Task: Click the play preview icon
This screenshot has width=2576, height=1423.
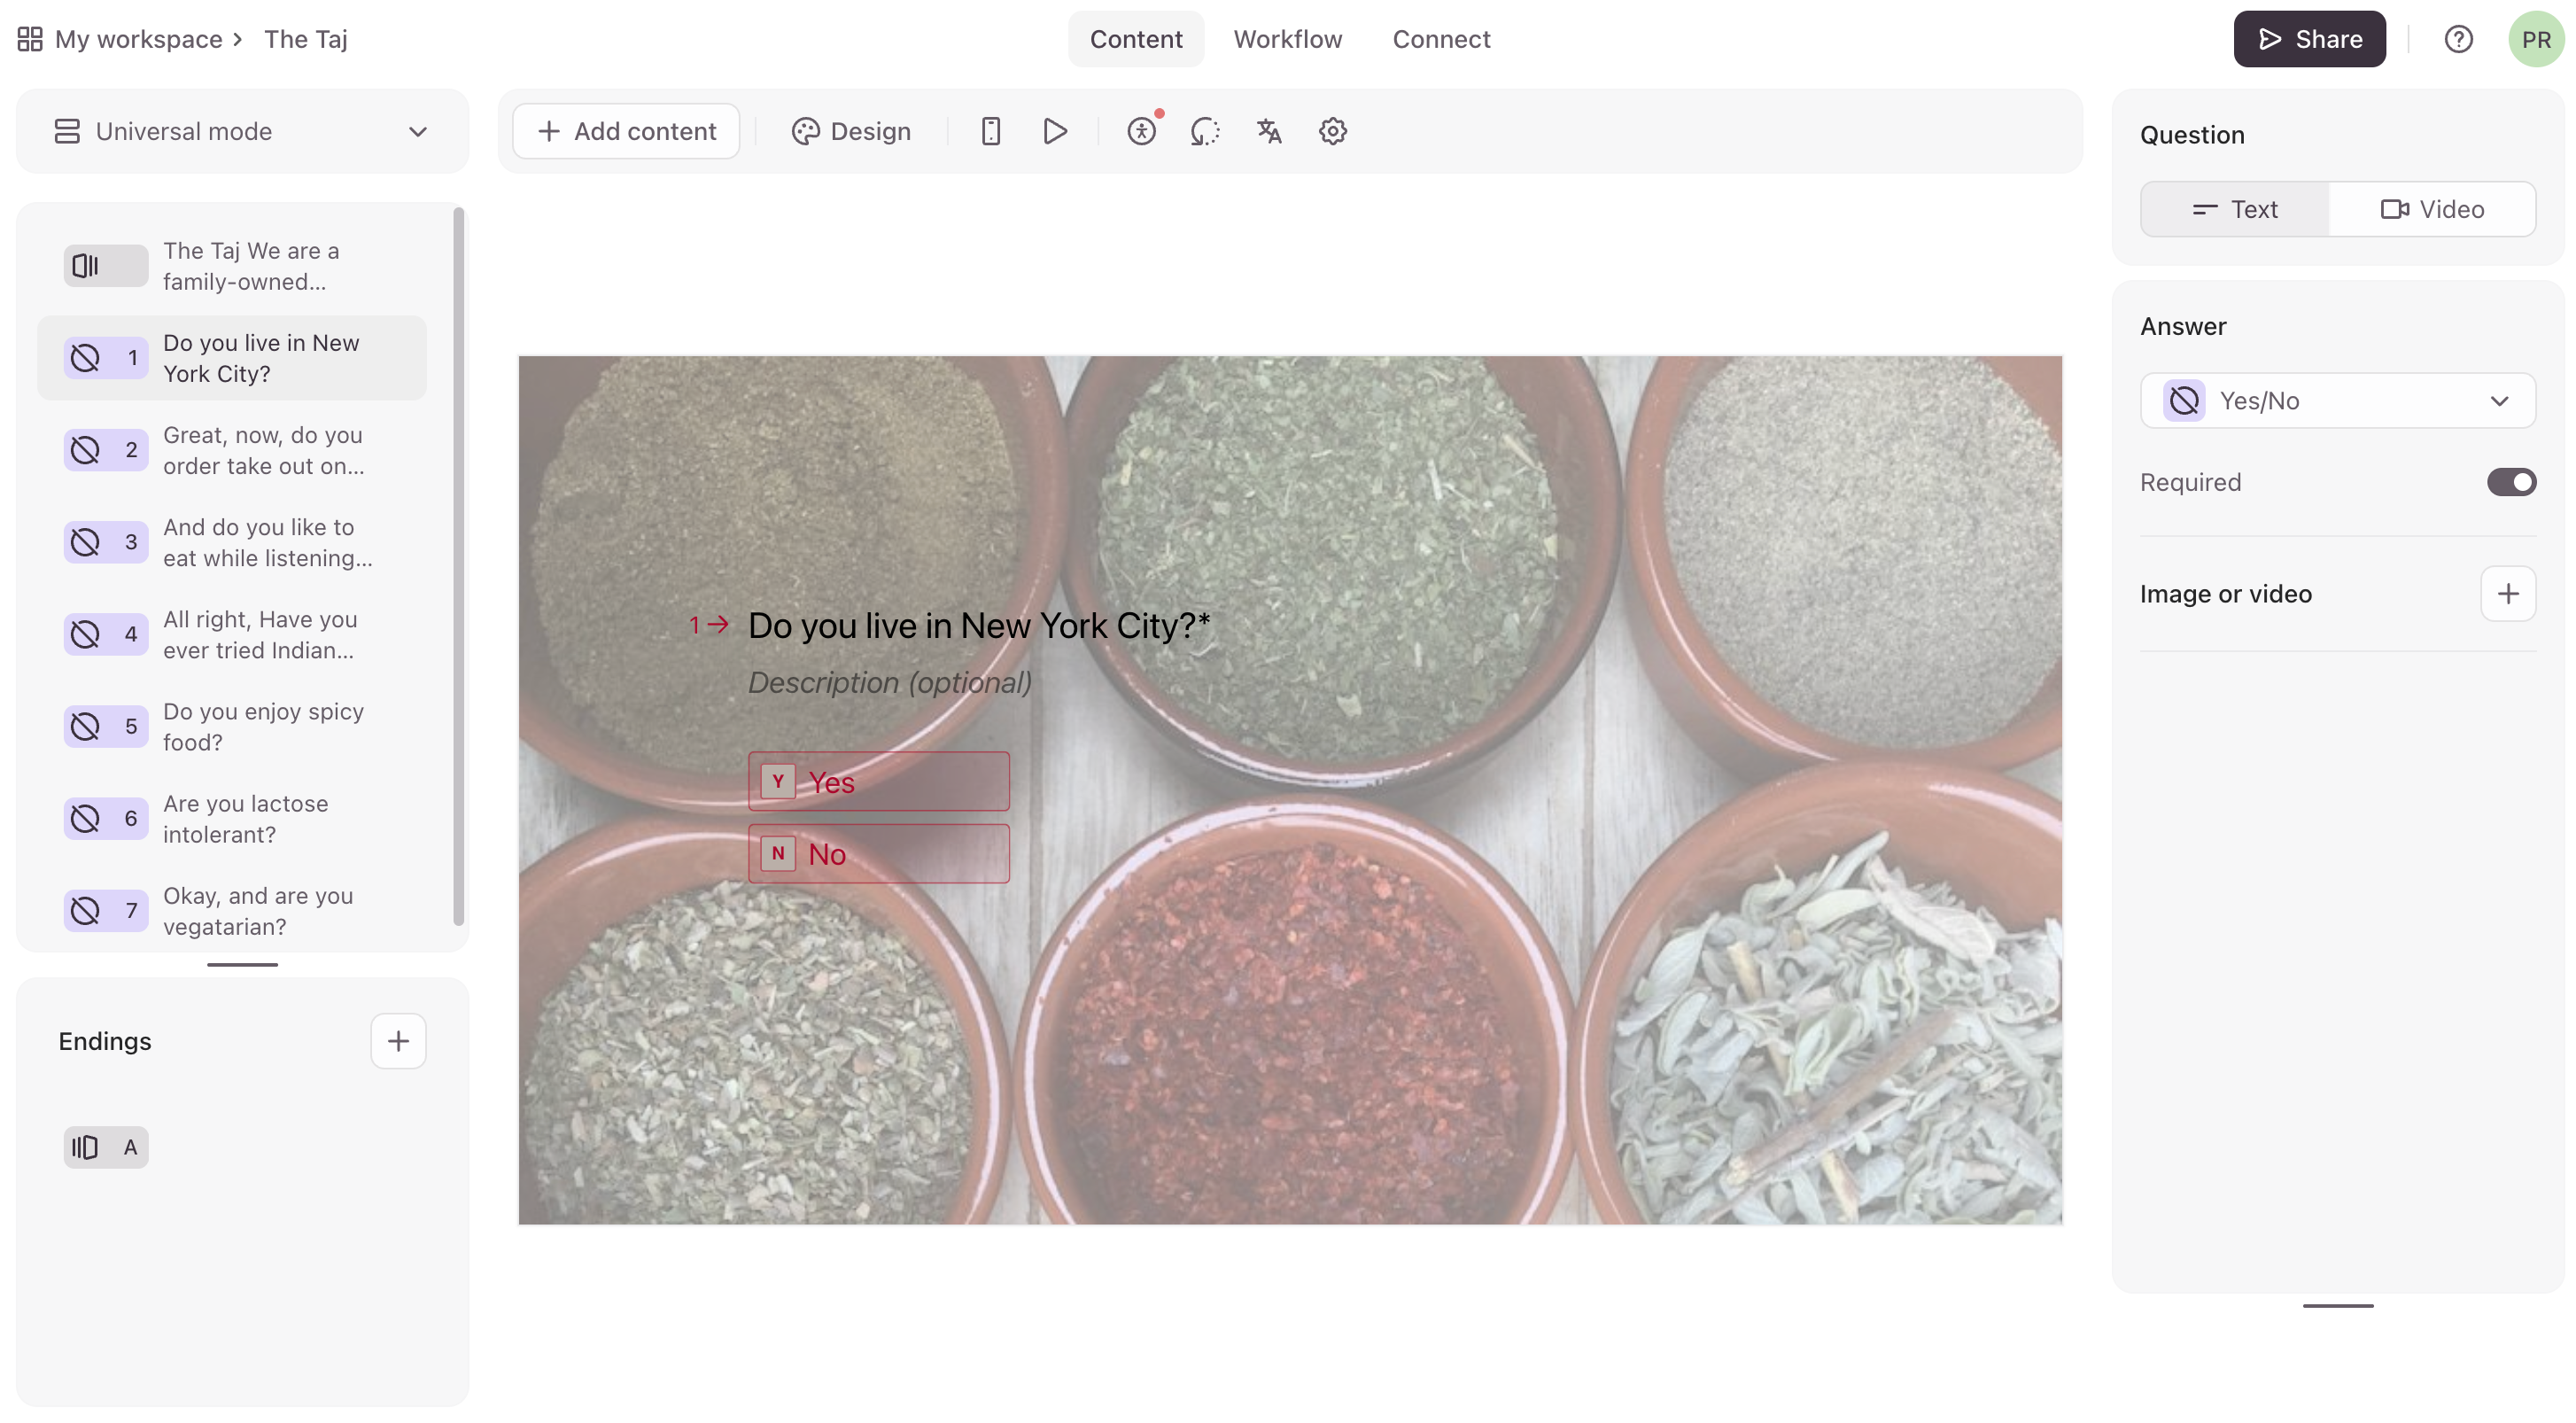Action: pos(1055,131)
